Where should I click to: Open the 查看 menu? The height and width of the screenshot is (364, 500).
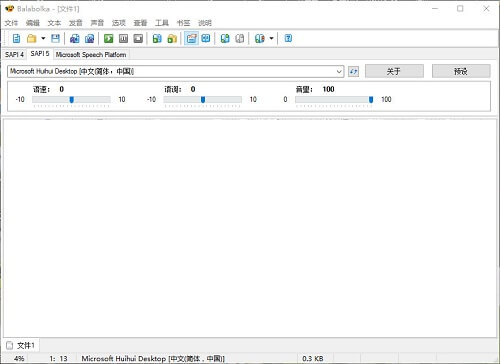(140, 23)
